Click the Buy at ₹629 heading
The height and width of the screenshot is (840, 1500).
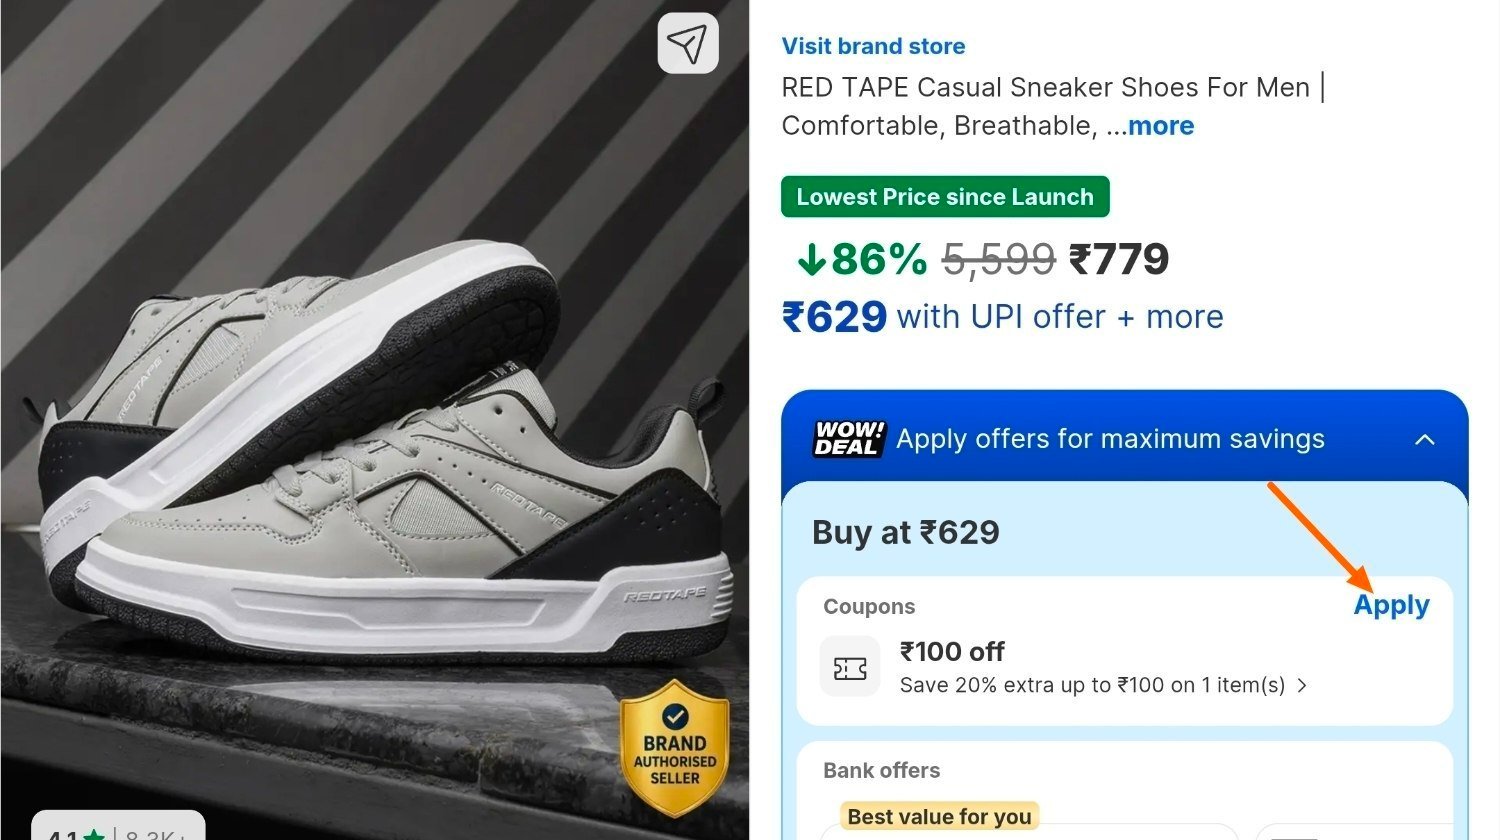(905, 533)
